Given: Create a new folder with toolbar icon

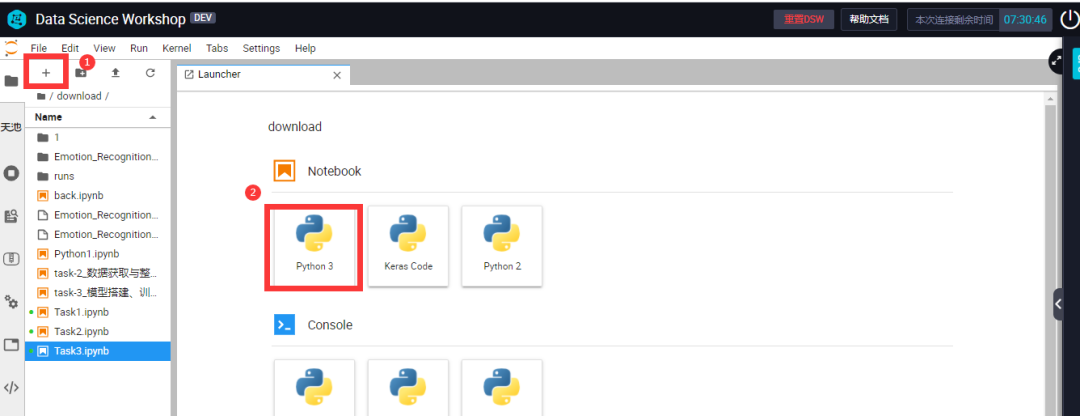Looking at the screenshot, I should 81,73.
